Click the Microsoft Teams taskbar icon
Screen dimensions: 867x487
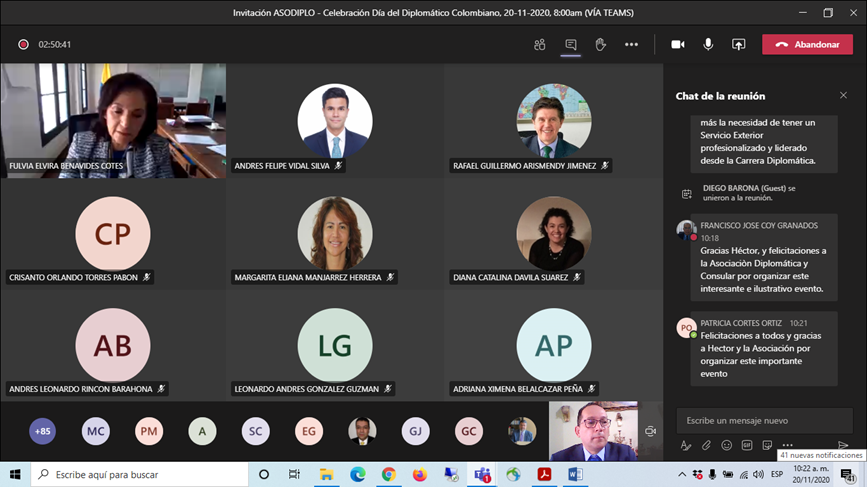[482, 475]
